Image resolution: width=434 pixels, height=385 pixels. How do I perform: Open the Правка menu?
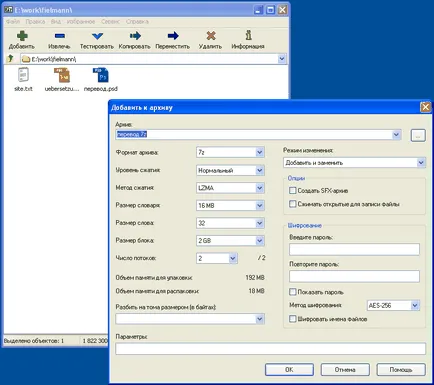[x=35, y=22]
